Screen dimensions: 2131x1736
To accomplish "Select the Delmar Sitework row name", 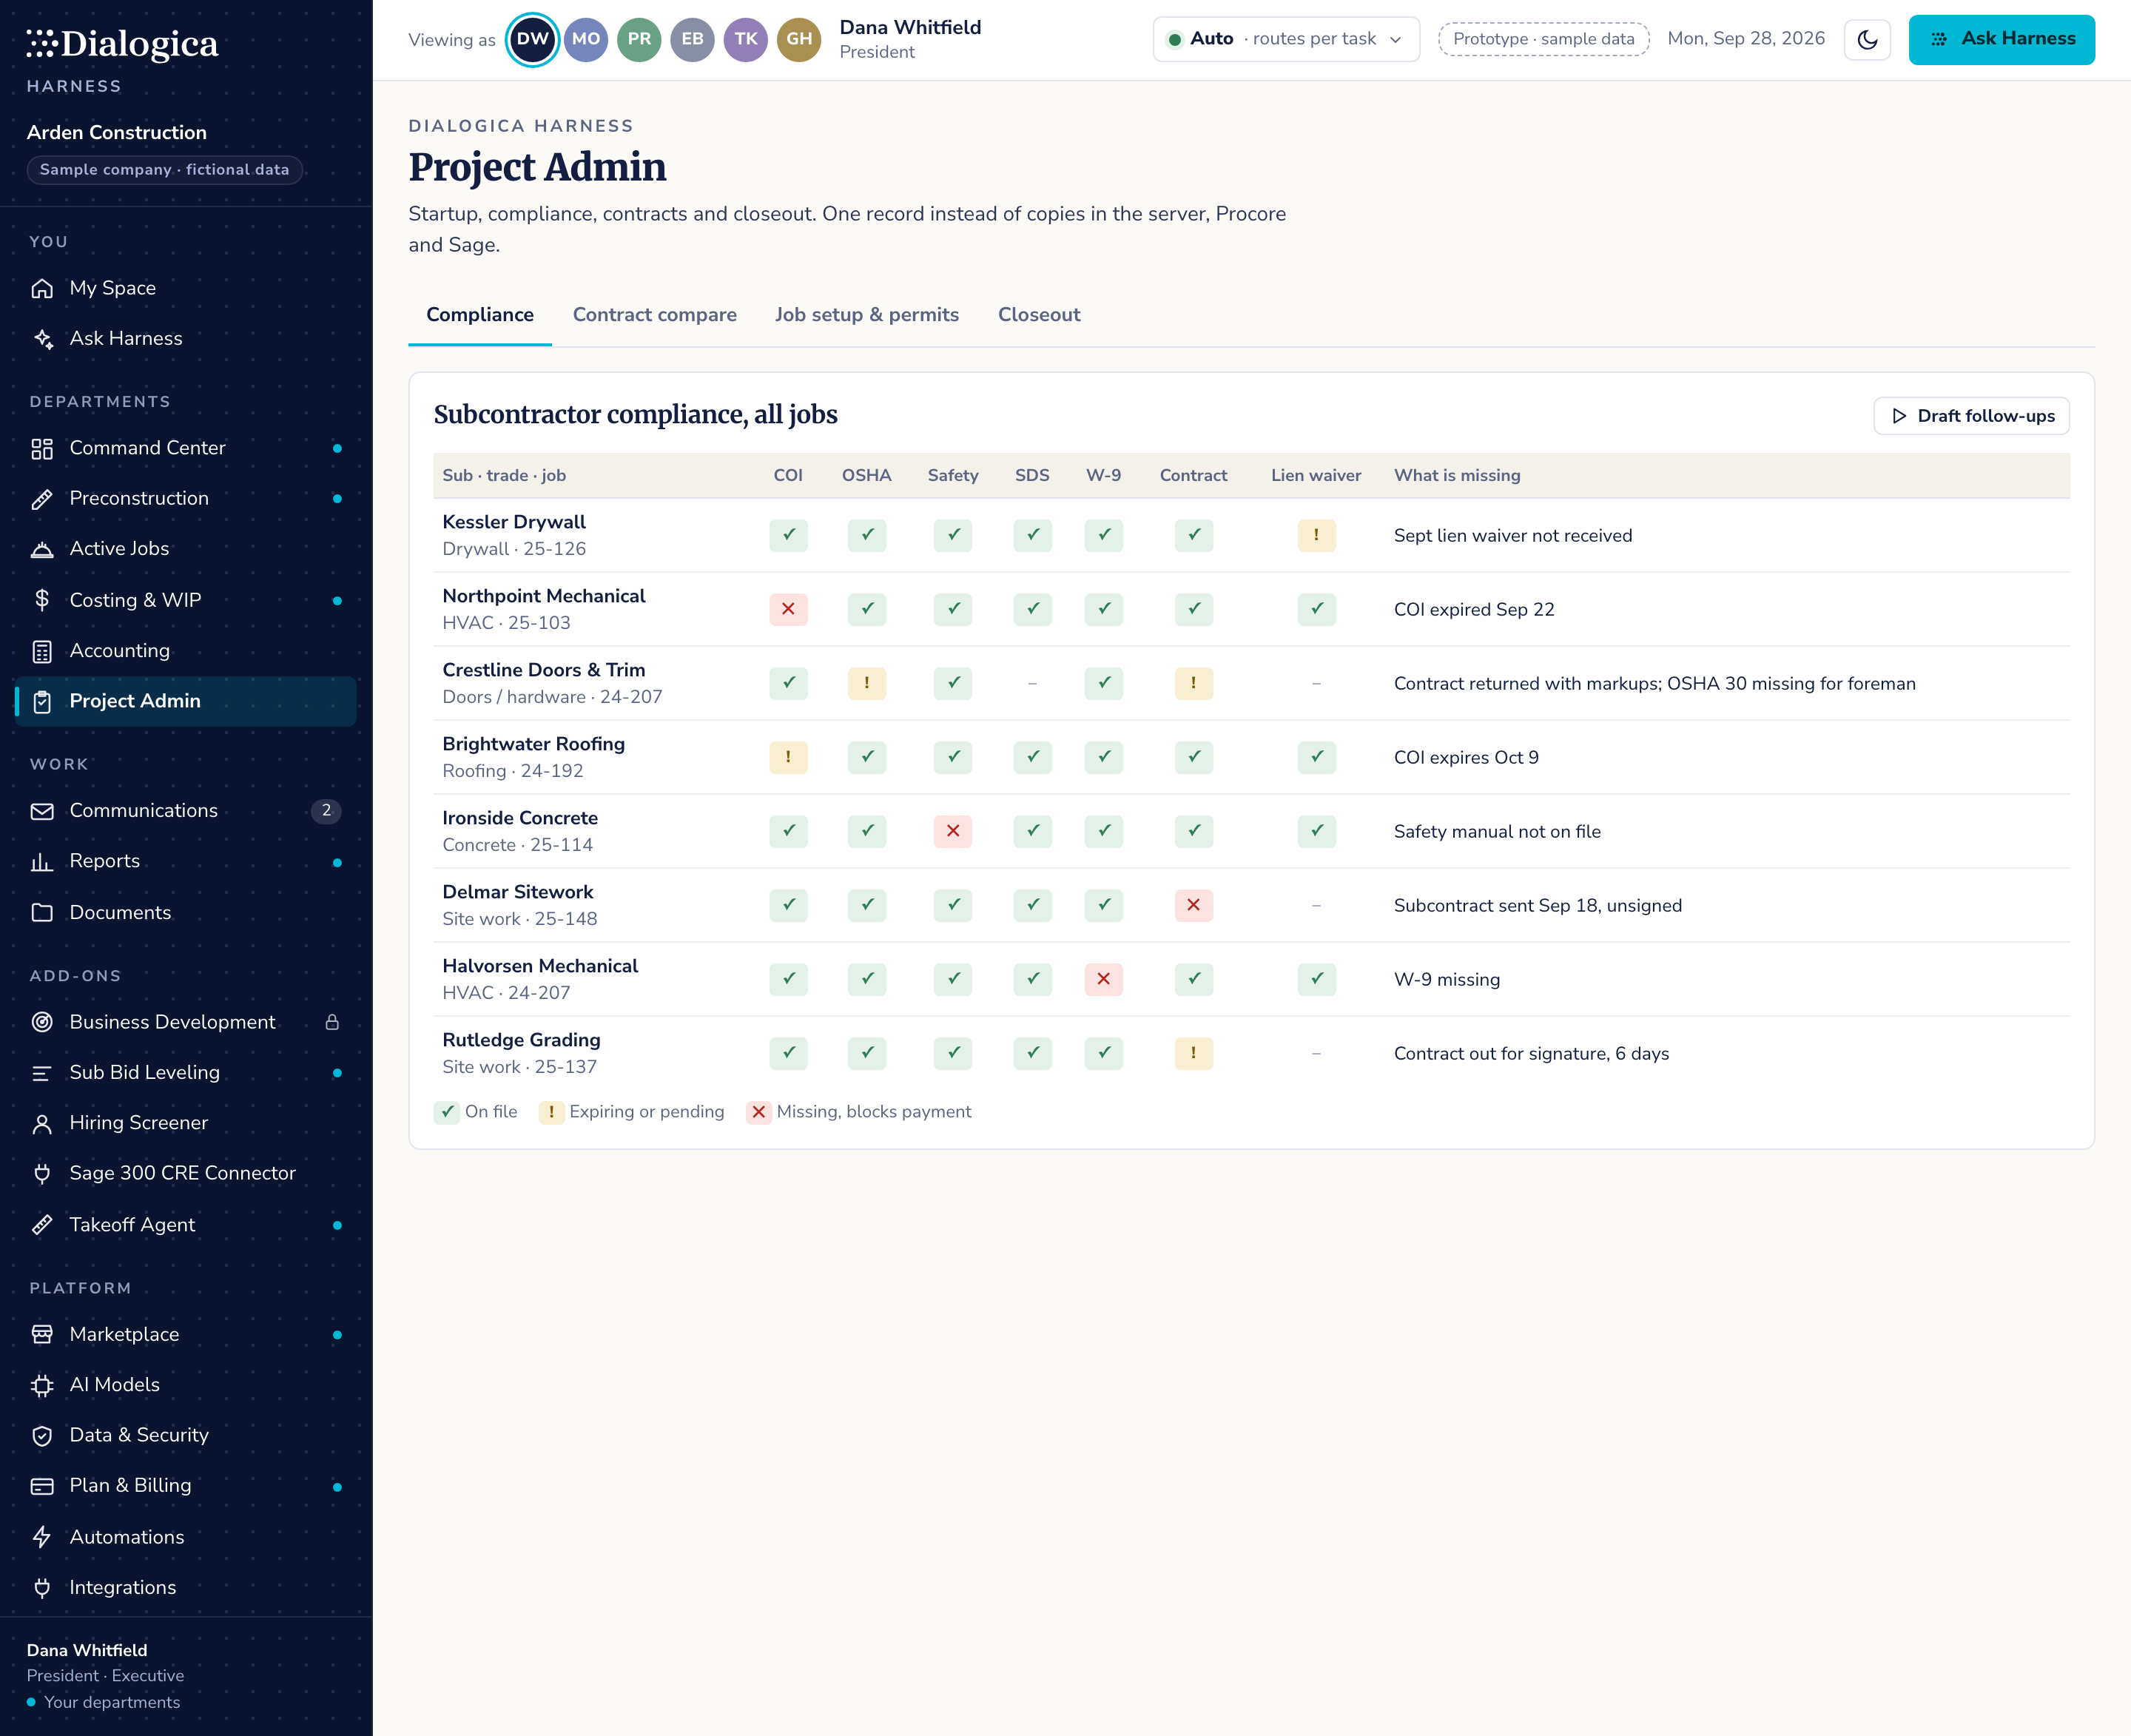I will pos(518,892).
